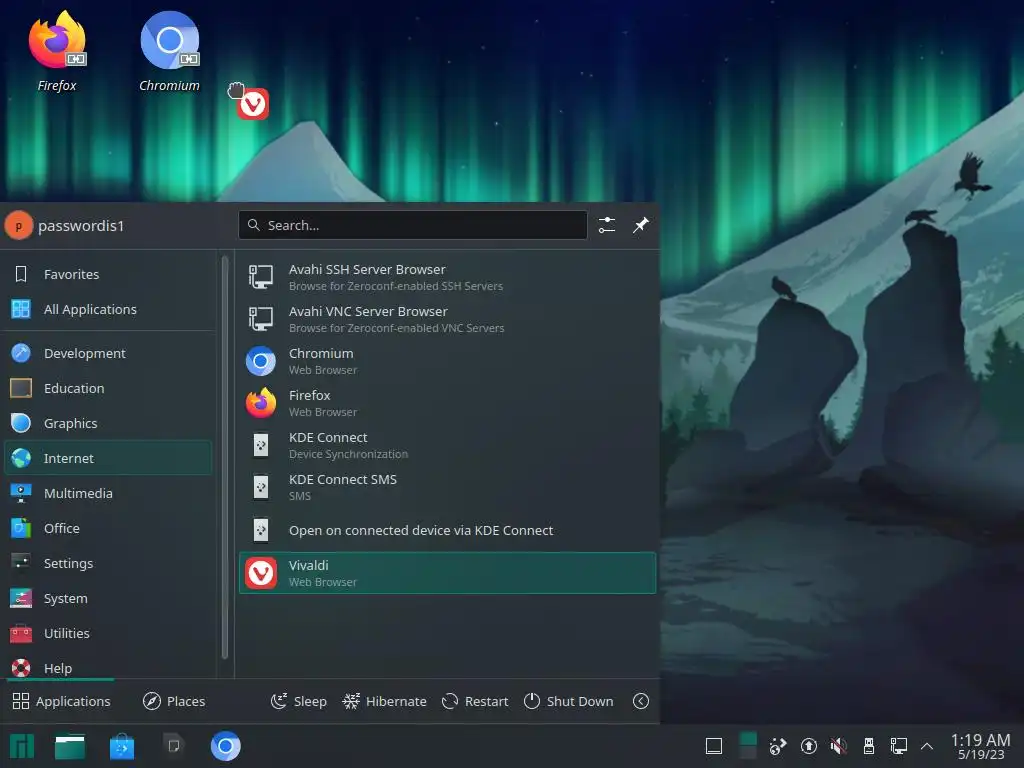
Task: Open Multimedia category
Action: [x=108, y=494]
